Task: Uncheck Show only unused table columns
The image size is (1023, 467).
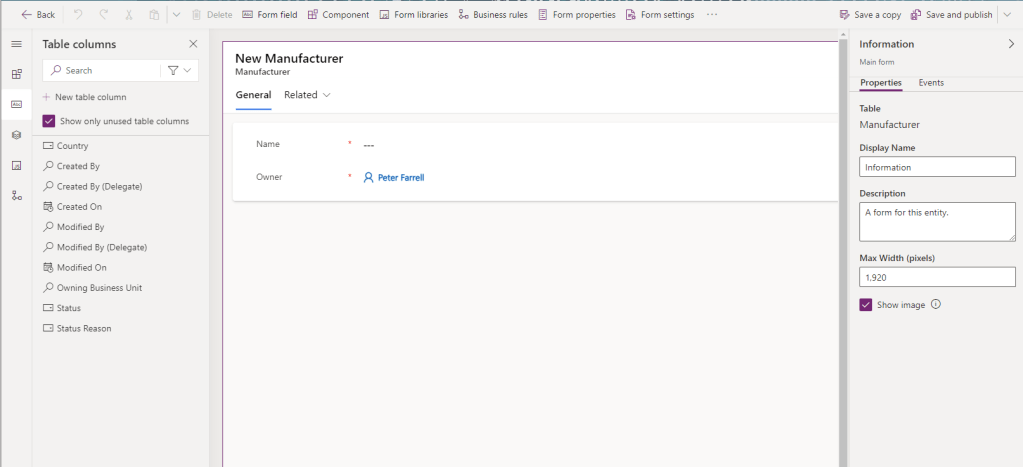Action: [x=49, y=121]
